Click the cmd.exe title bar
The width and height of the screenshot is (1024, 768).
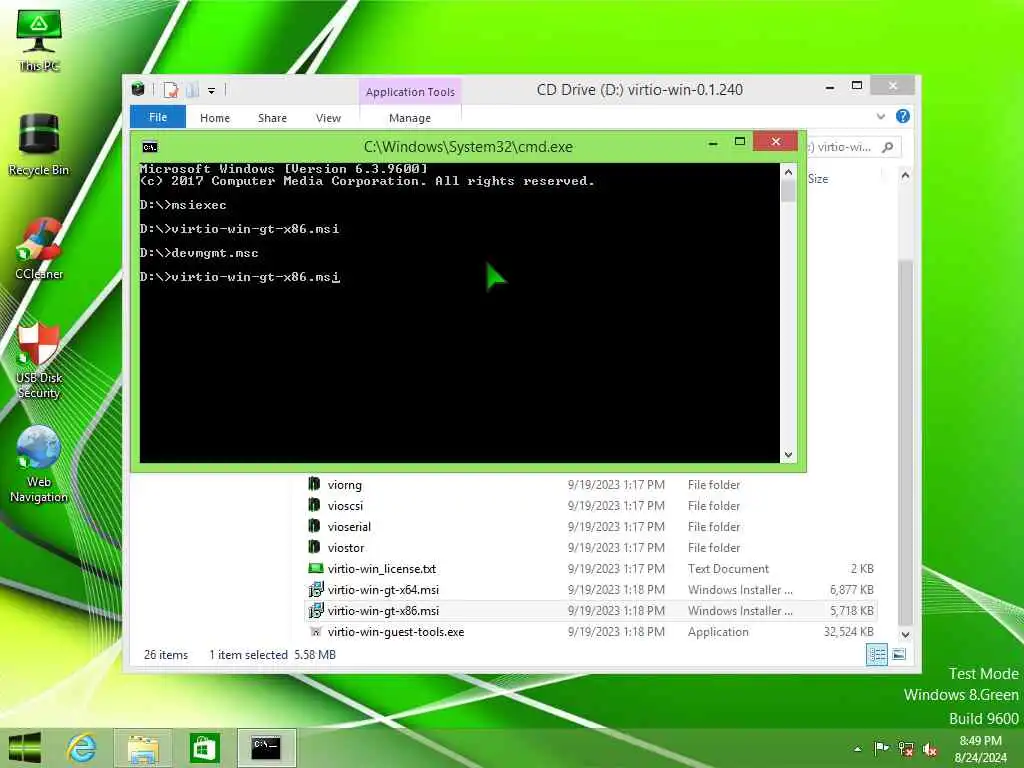coord(468,147)
